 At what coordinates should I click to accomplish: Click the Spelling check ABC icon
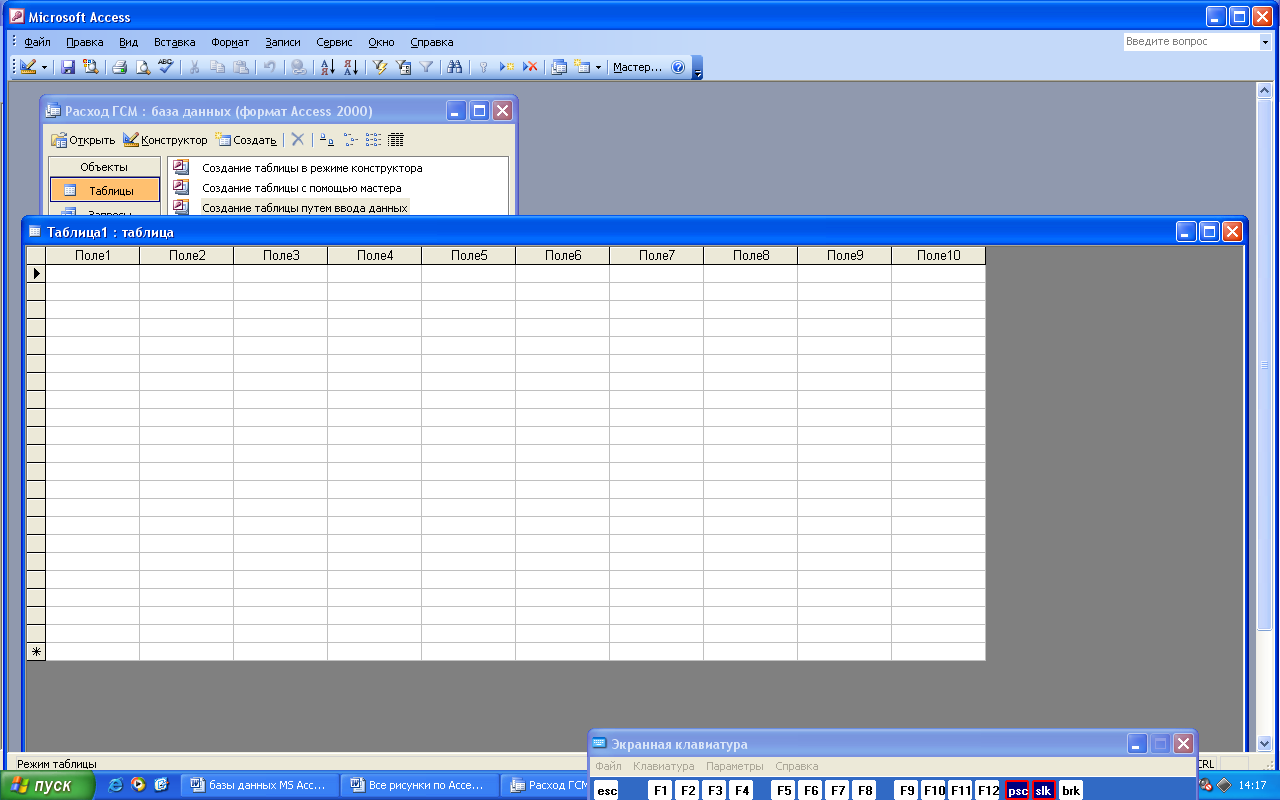click(165, 67)
